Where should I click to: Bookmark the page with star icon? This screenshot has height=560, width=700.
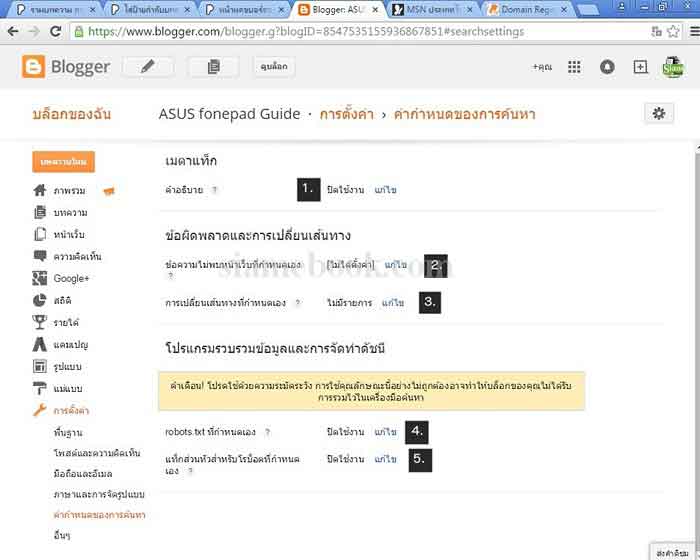tap(672, 31)
